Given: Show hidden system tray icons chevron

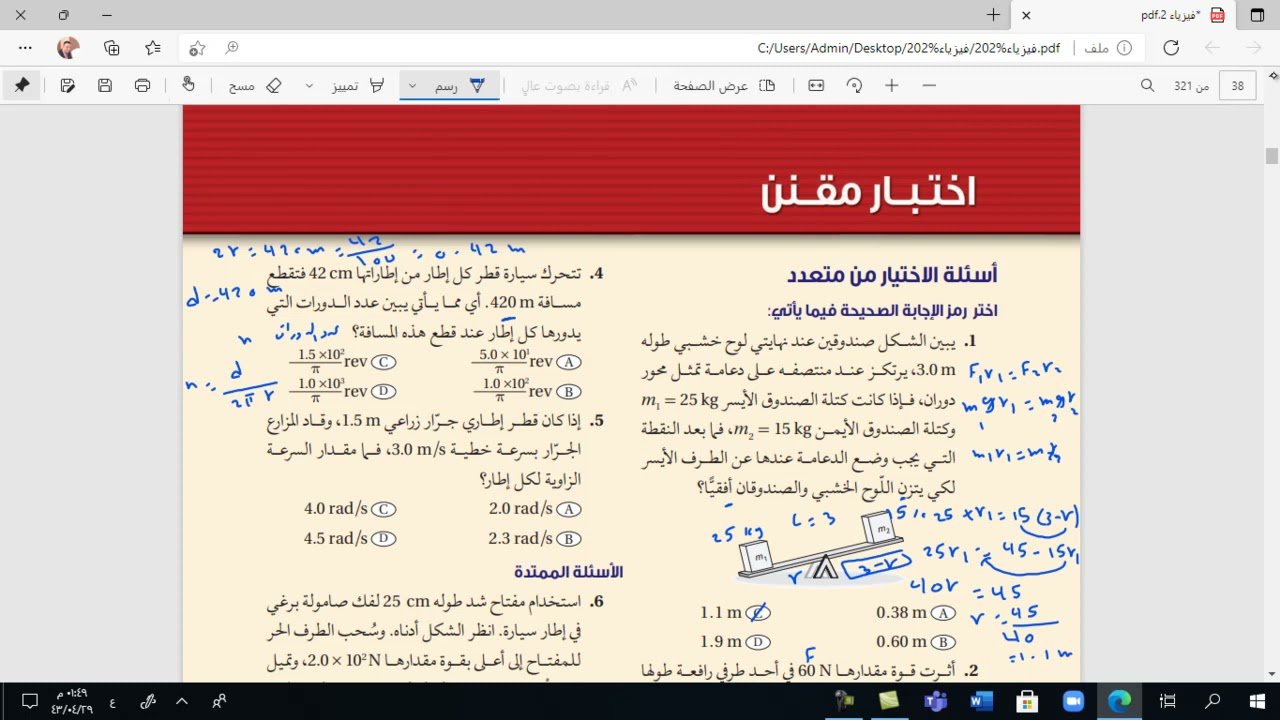Looking at the screenshot, I should (182, 701).
